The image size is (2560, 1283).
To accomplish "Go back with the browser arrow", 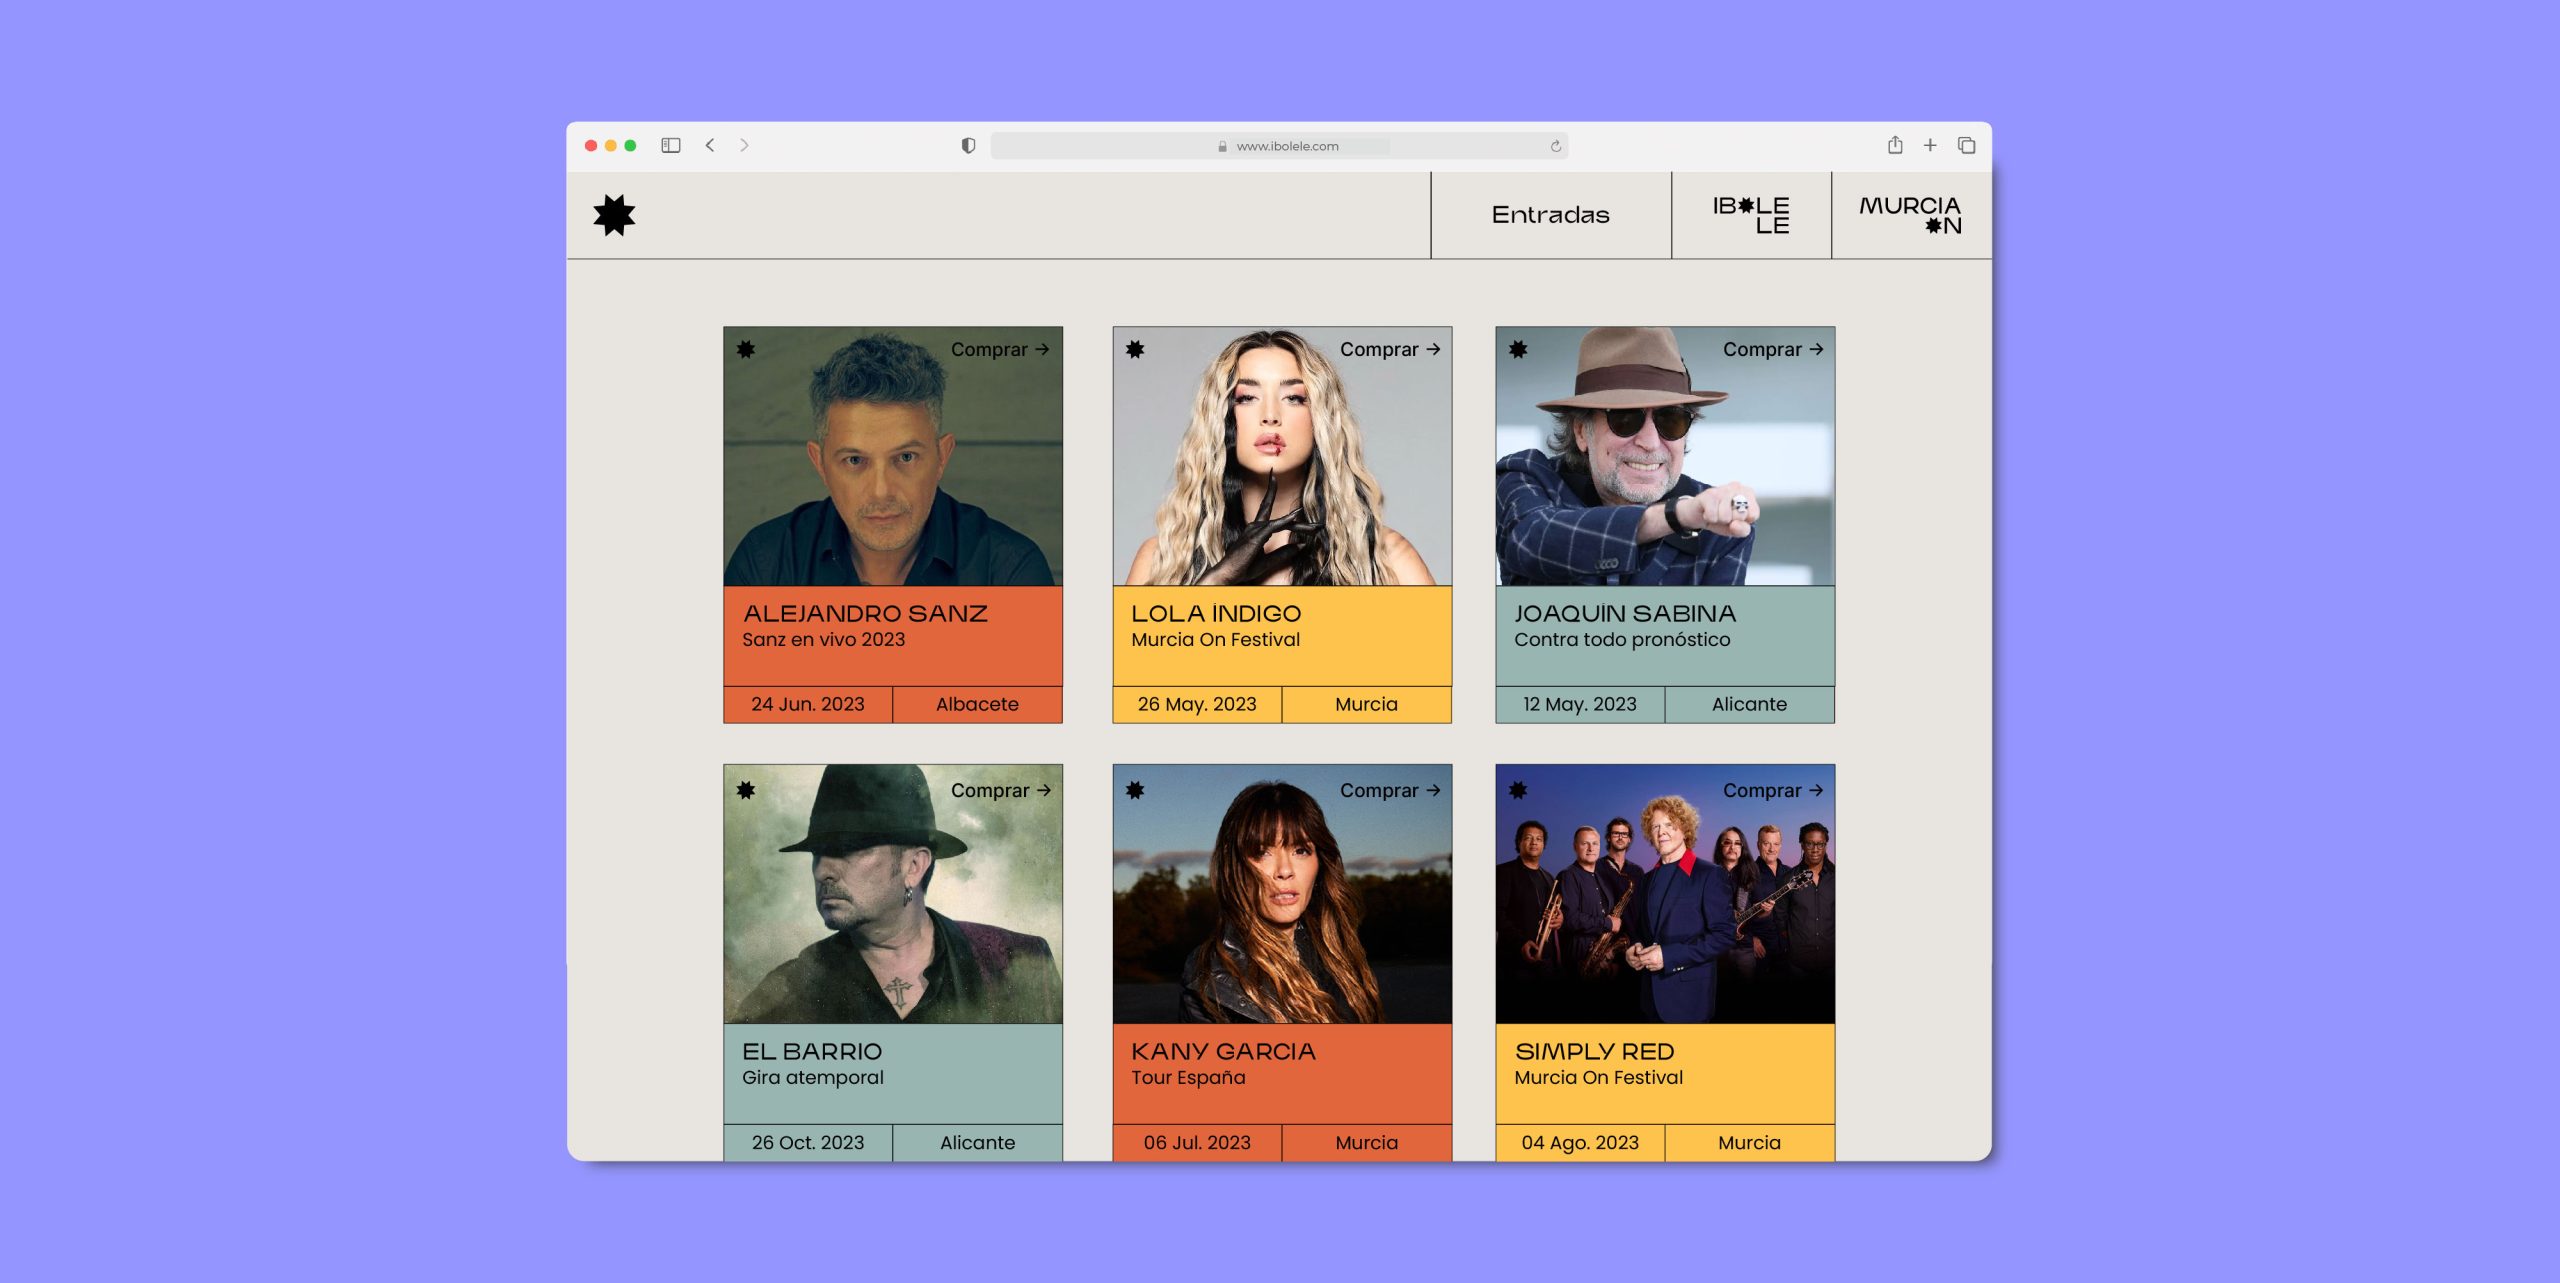I will click(x=710, y=145).
